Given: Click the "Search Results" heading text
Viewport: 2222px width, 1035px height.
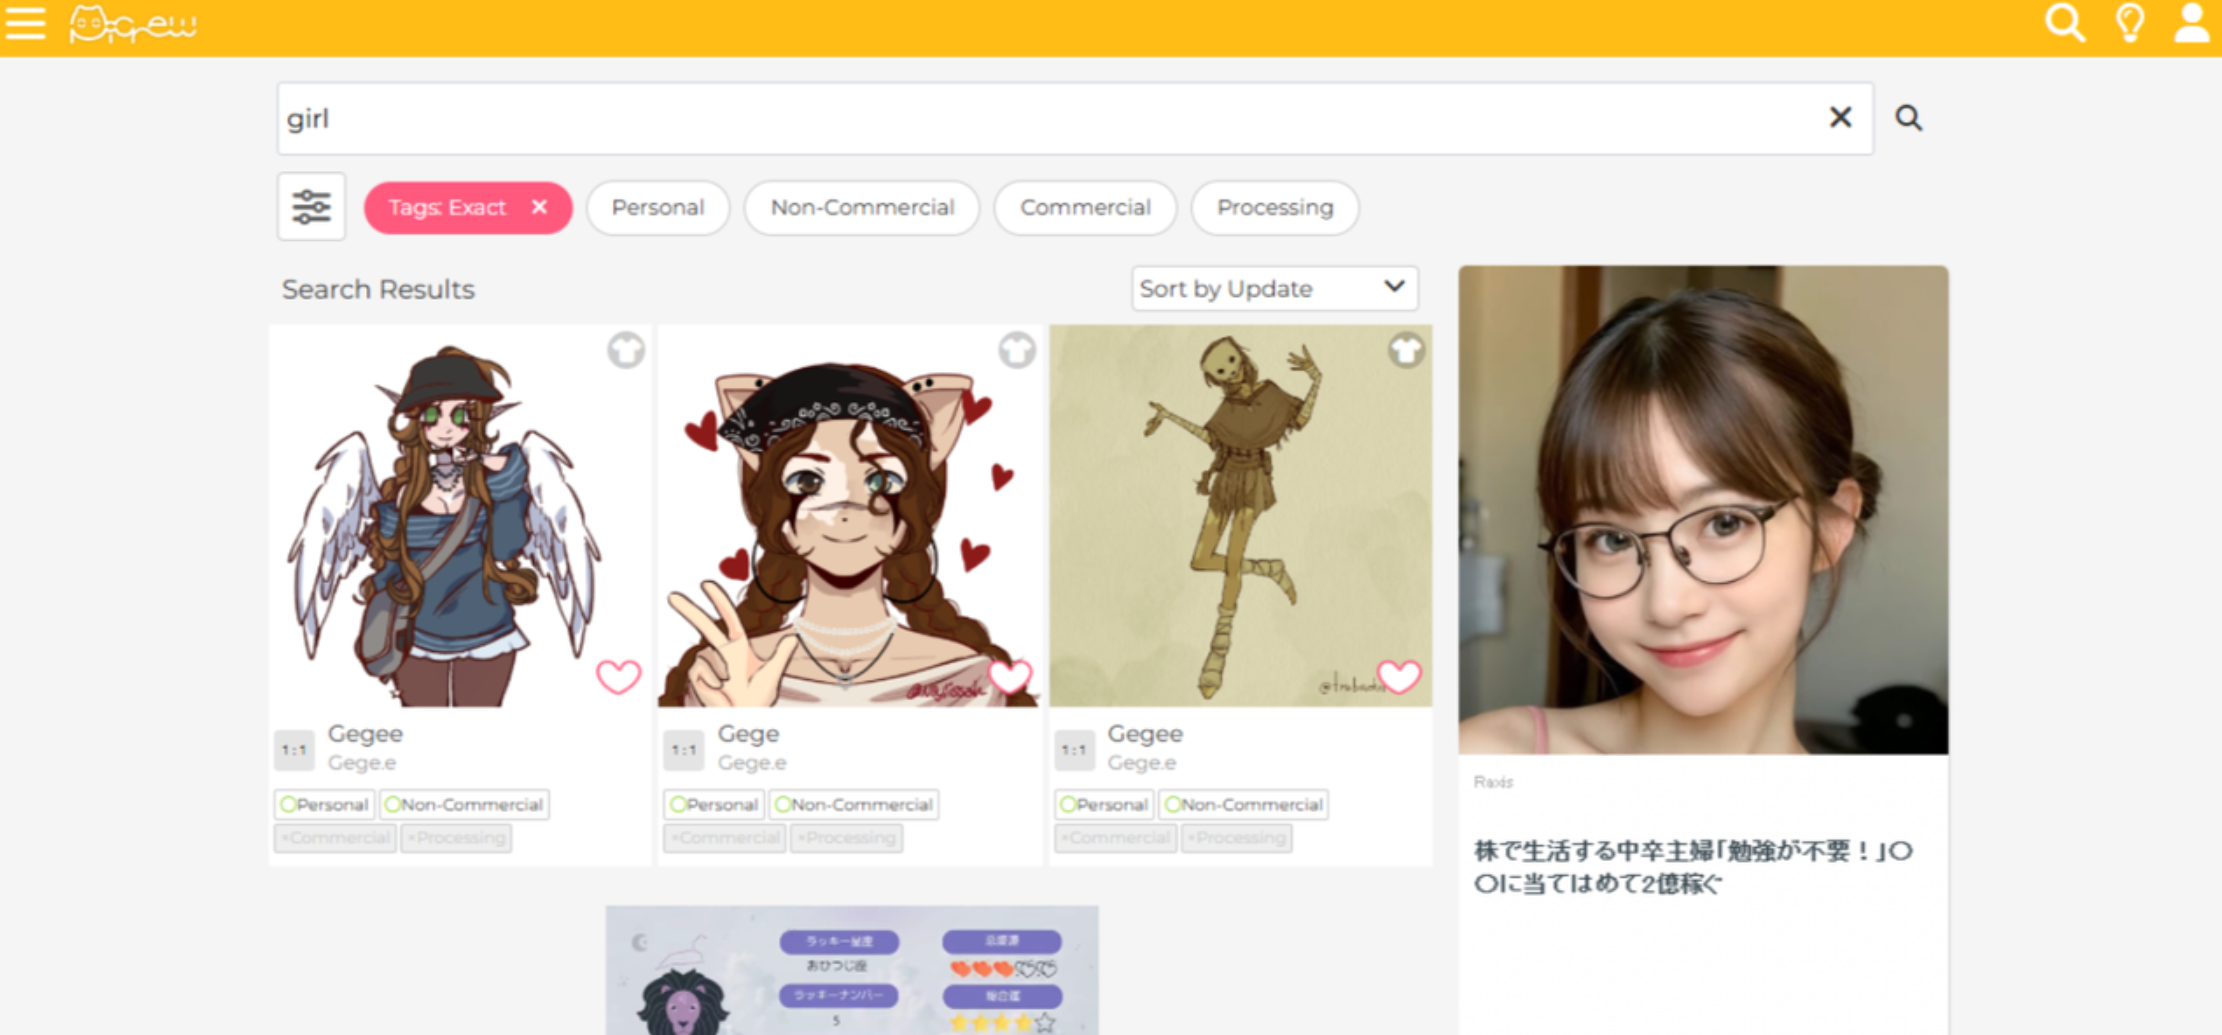Looking at the screenshot, I should [378, 289].
